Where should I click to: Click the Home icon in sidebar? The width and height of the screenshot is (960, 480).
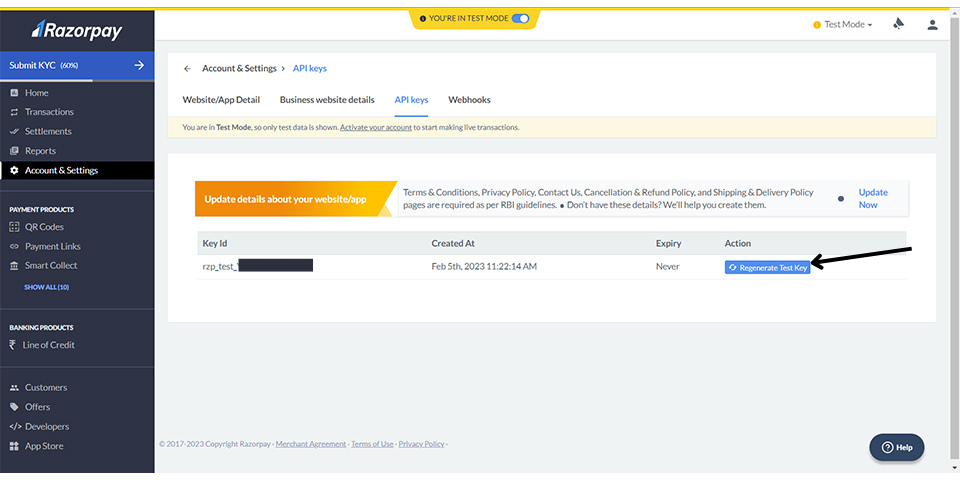[14, 93]
